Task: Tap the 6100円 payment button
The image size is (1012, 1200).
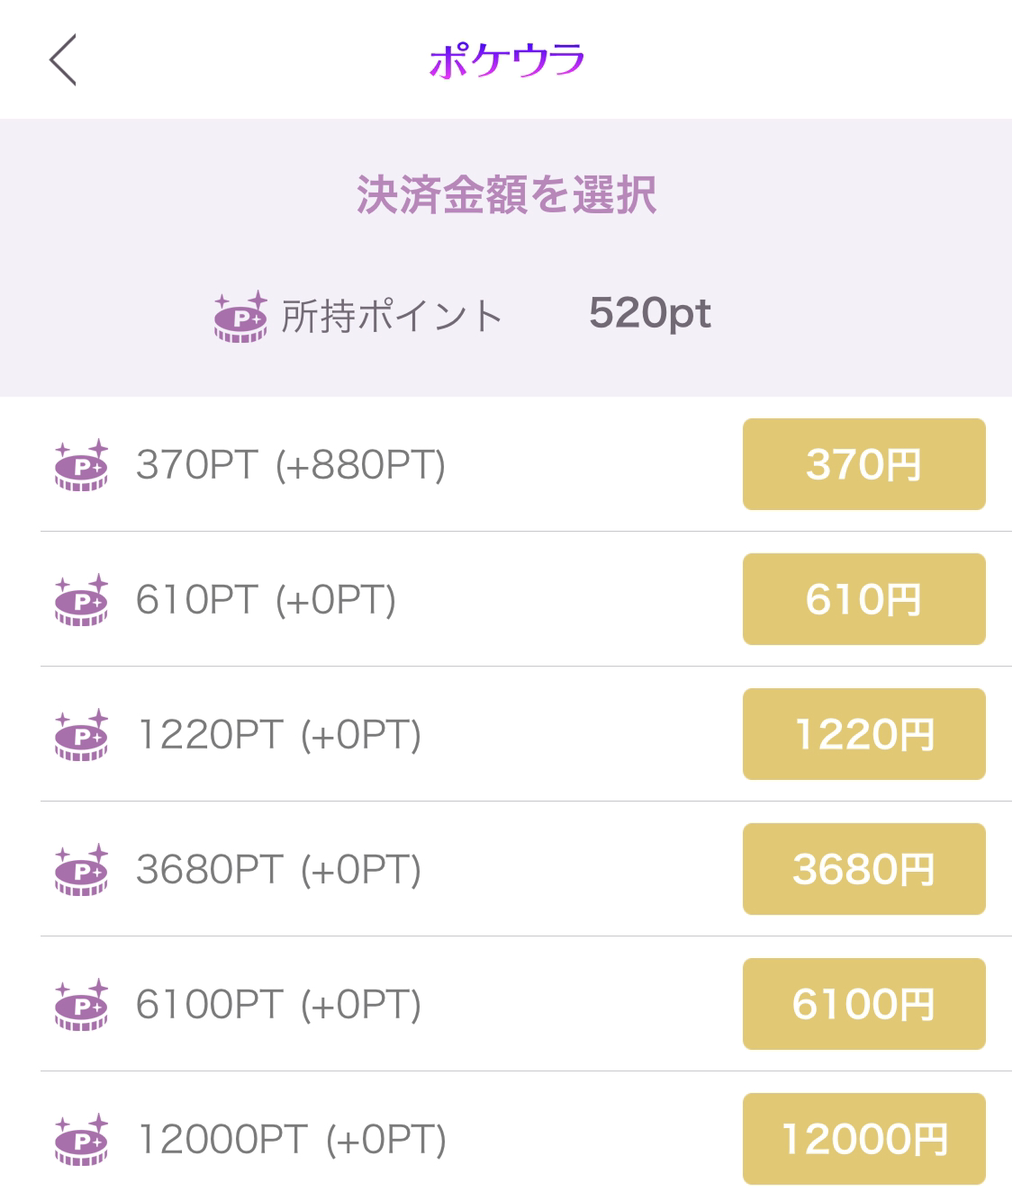Action: coord(864,1005)
